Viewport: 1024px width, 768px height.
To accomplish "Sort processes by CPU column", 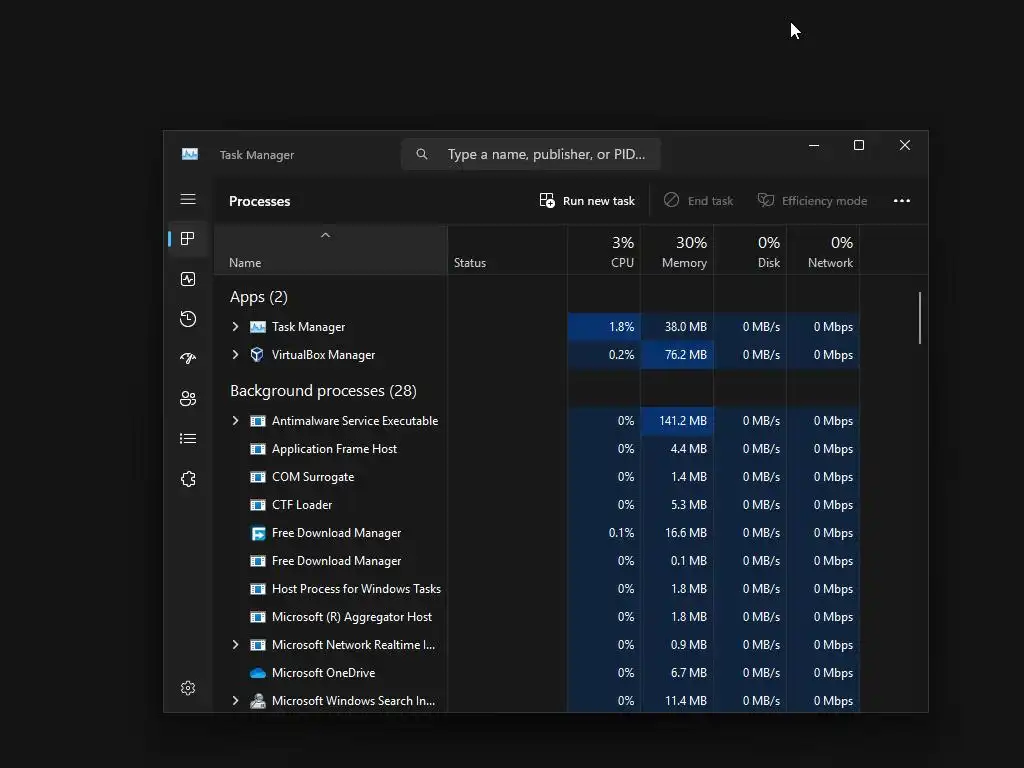I will pos(604,251).
